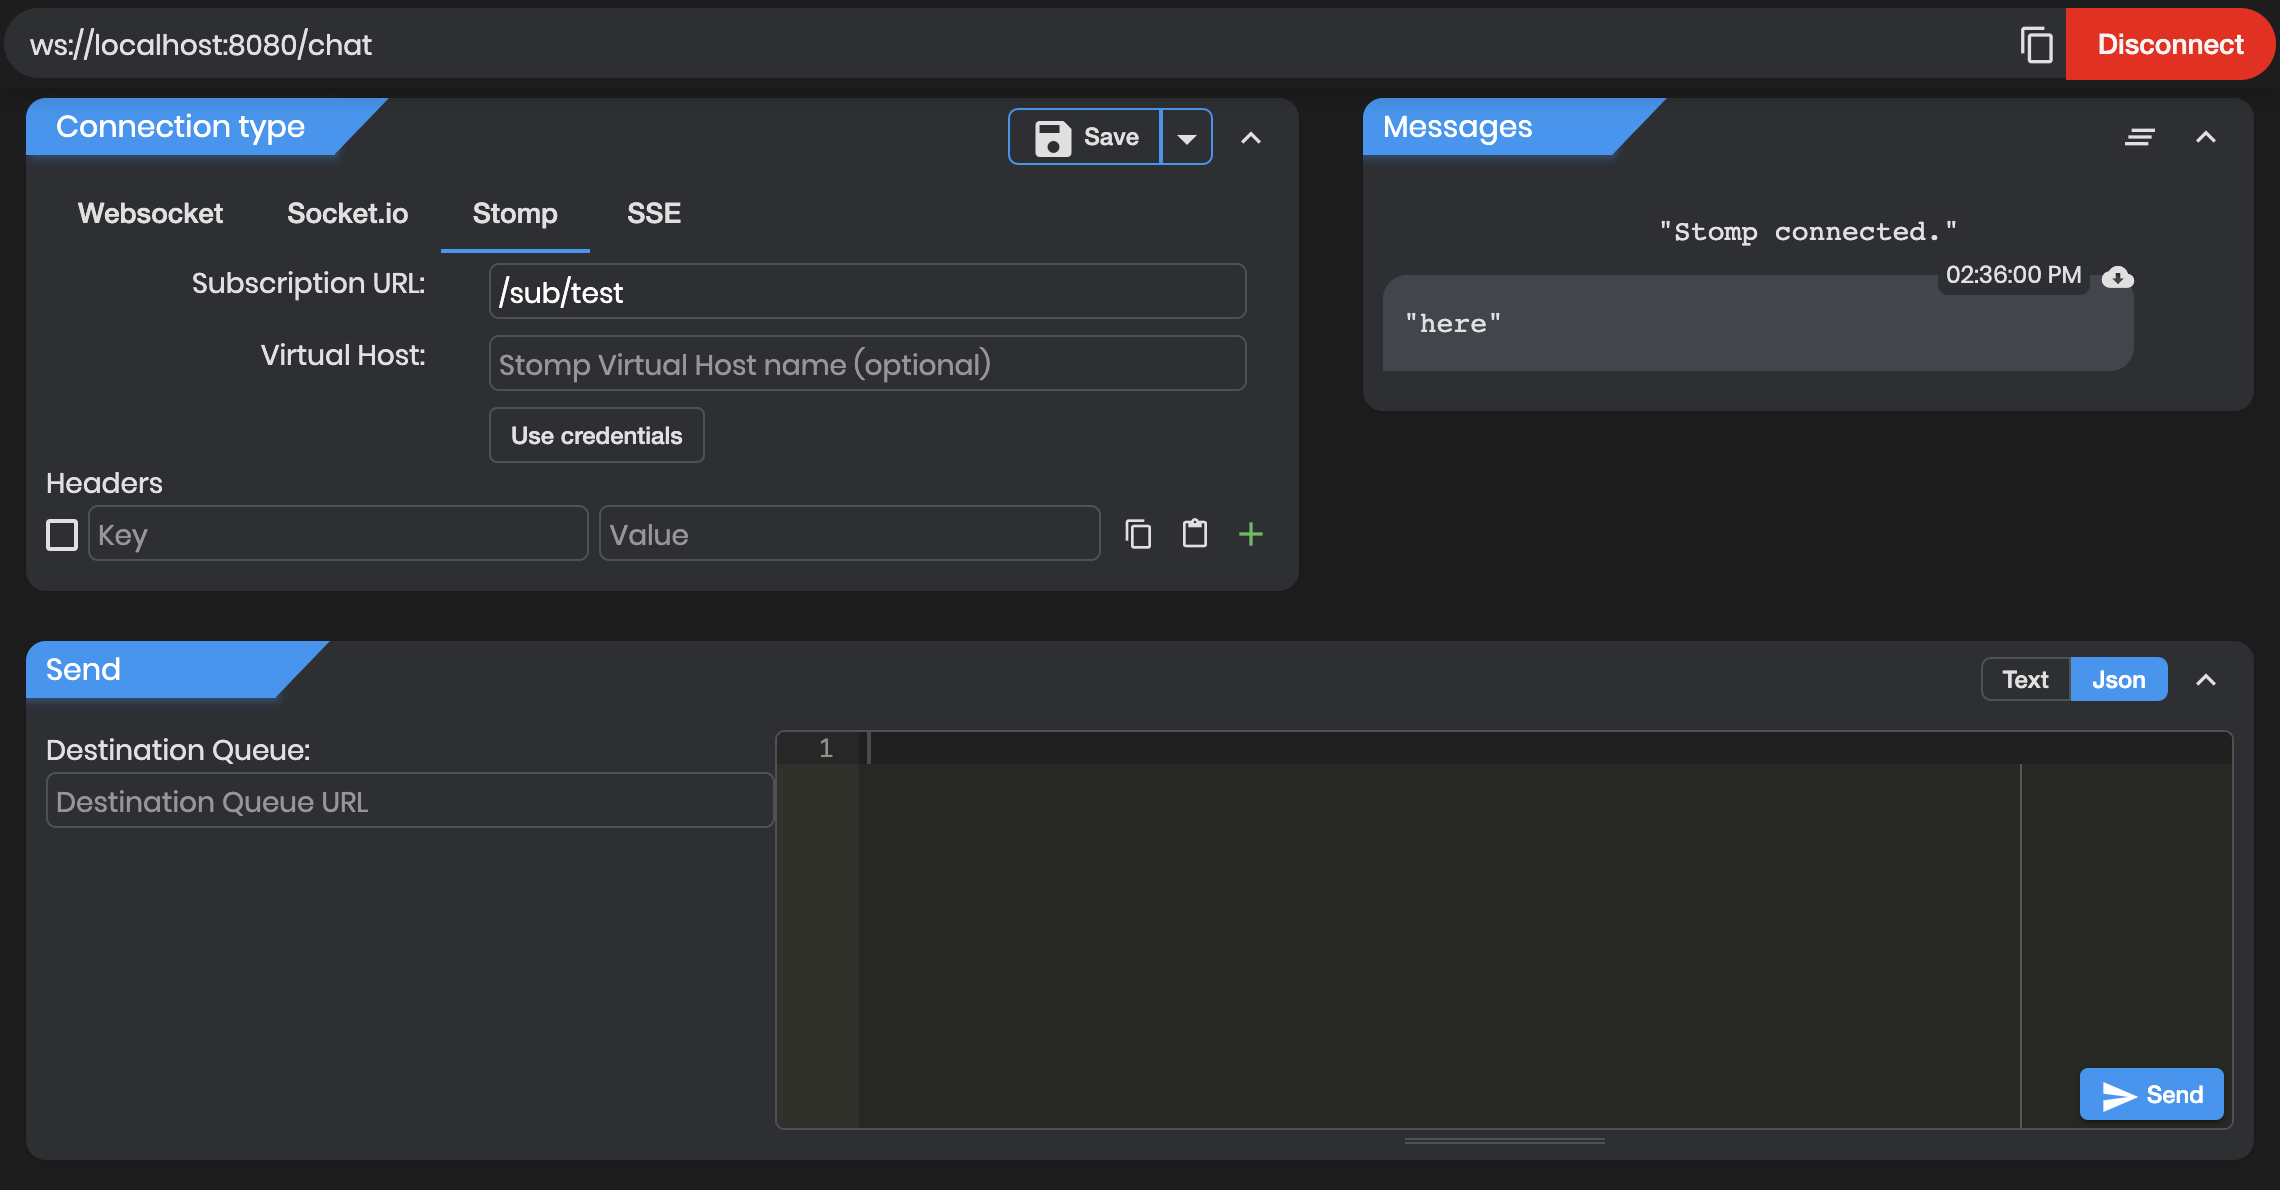
Task: Click the Use credentials button
Action: coord(596,435)
